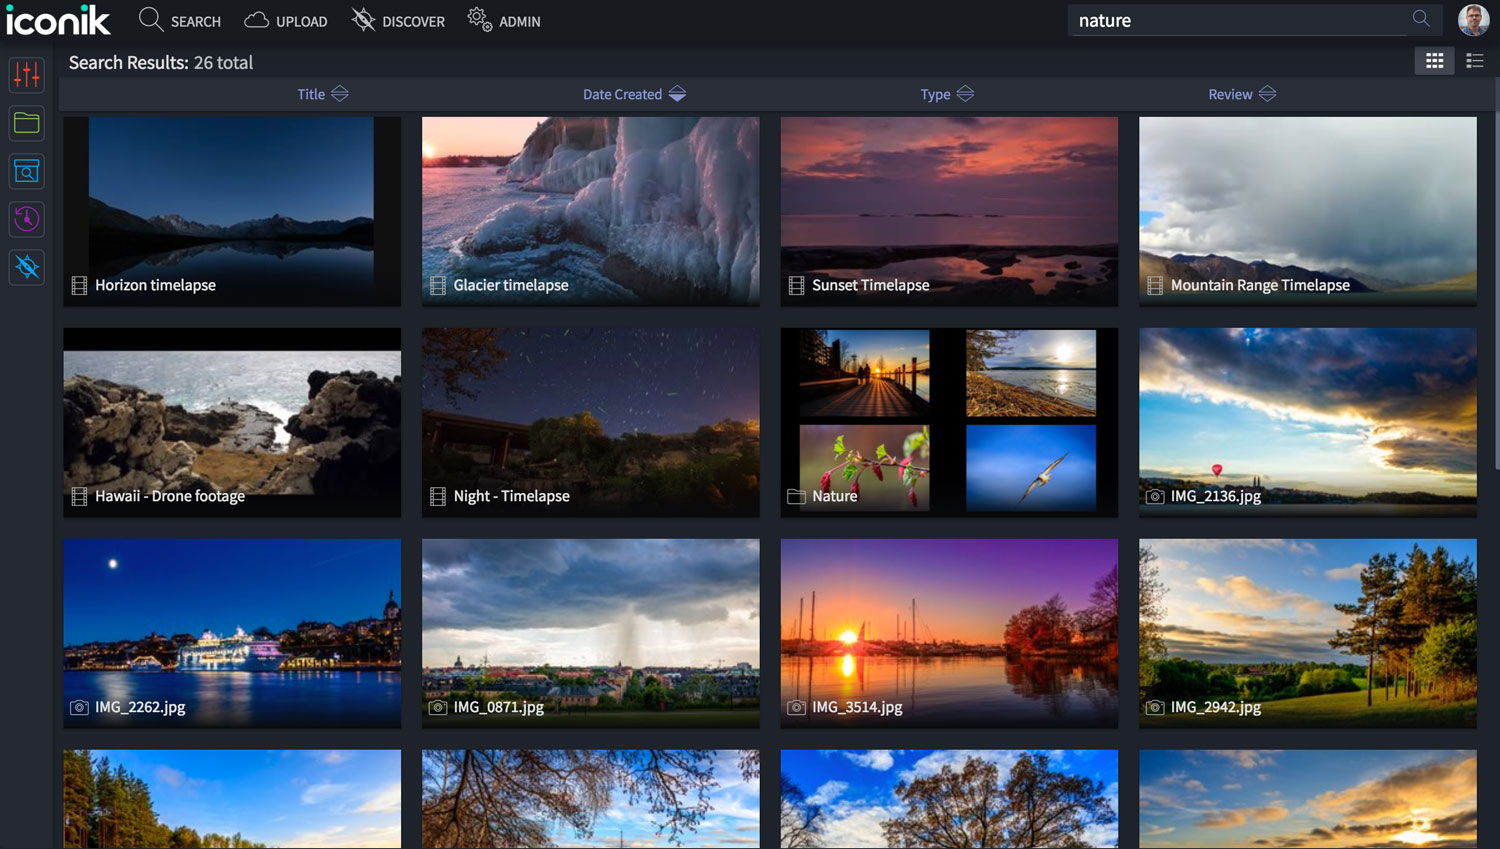1500x849 pixels.
Task: Open the filter sliders sidebar icon
Action: (x=27, y=75)
